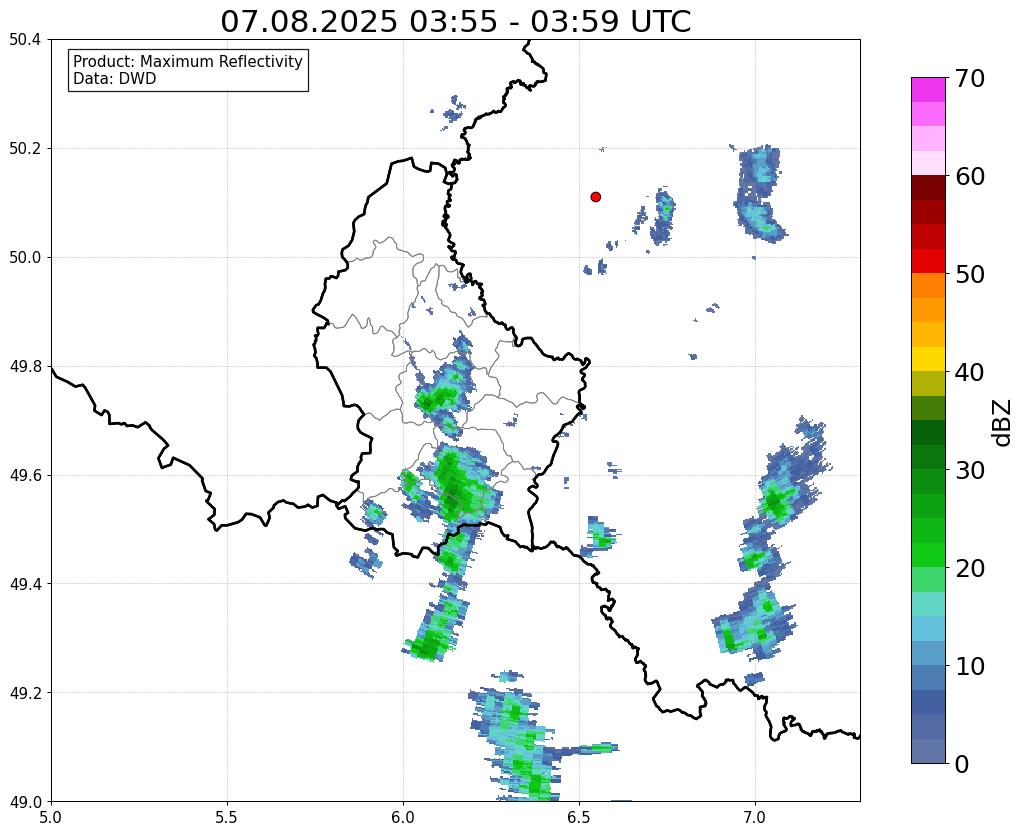The image size is (1023, 834).
Task: Click the colorbar tick label 30
Action: [970, 470]
